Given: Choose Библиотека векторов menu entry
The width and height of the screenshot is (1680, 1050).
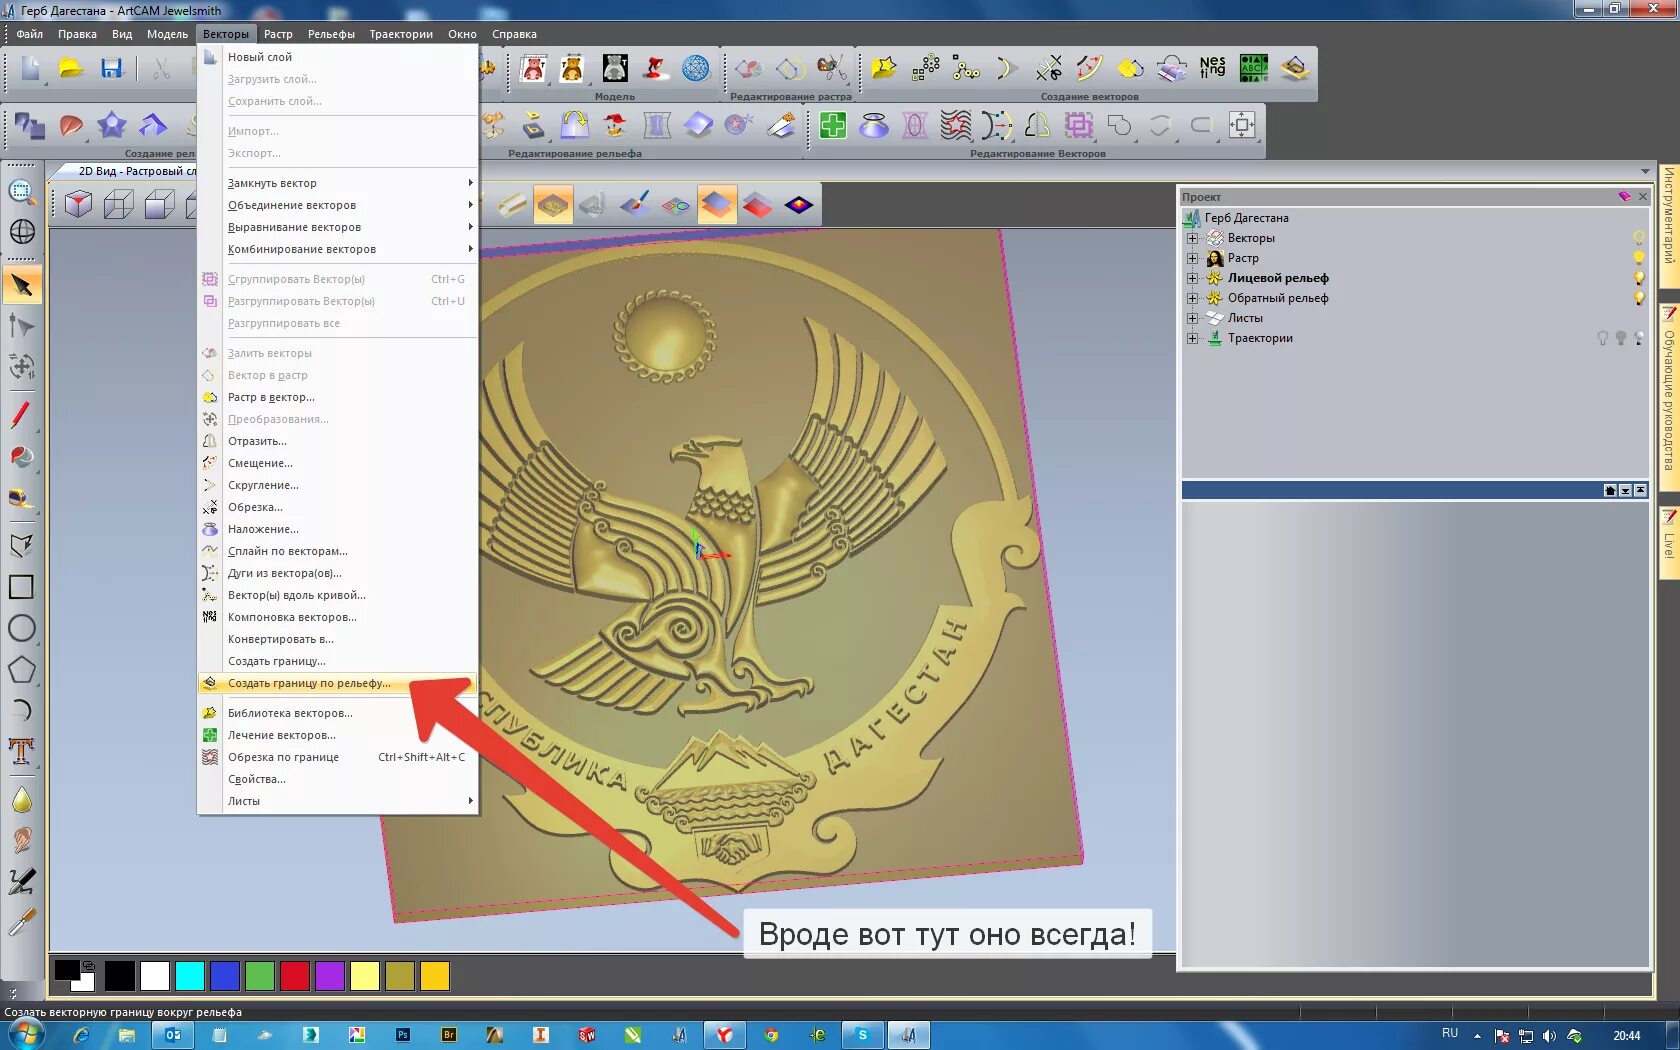Looking at the screenshot, I should click(x=338, y=713).
